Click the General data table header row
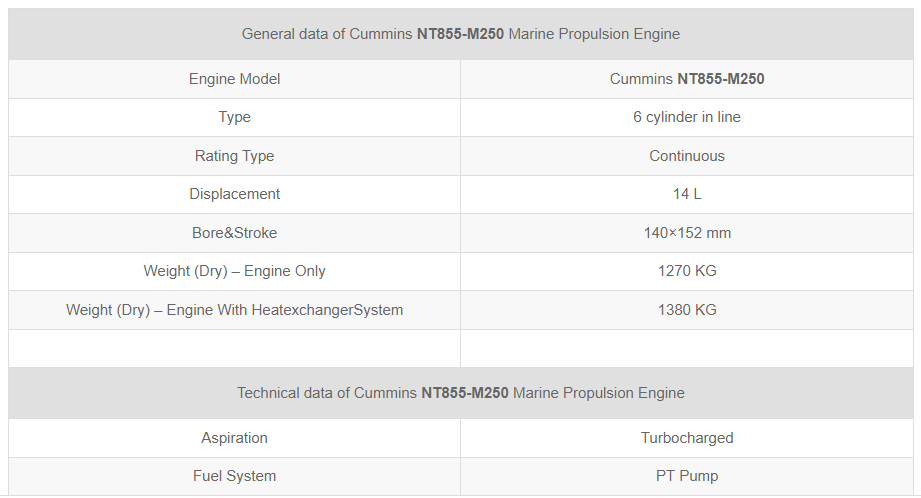The image size is (921, 498). (460, 34)
